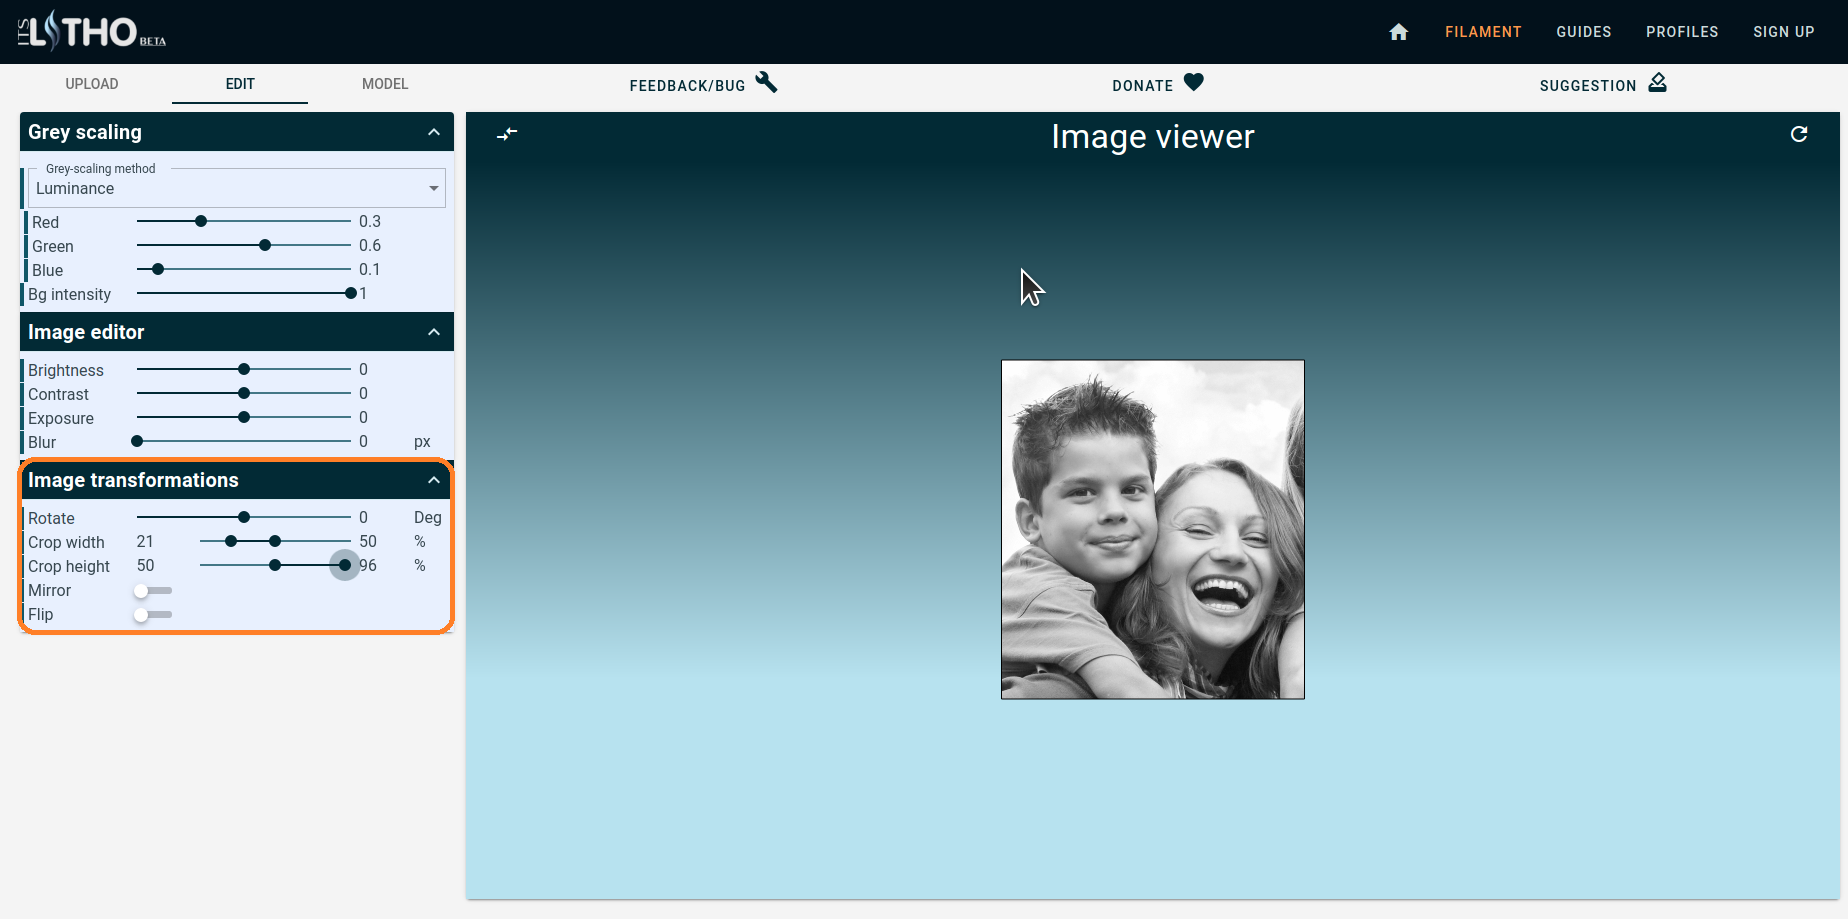
Task: Click the Crop height maximum value 96
Action: pyautogui.click(x=368, y=565)
